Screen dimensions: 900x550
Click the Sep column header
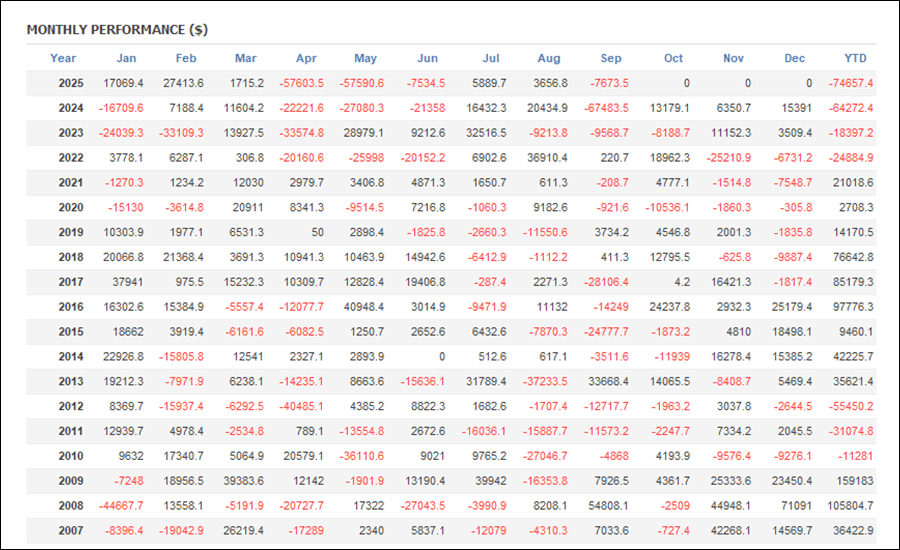[x=611, y=58]
